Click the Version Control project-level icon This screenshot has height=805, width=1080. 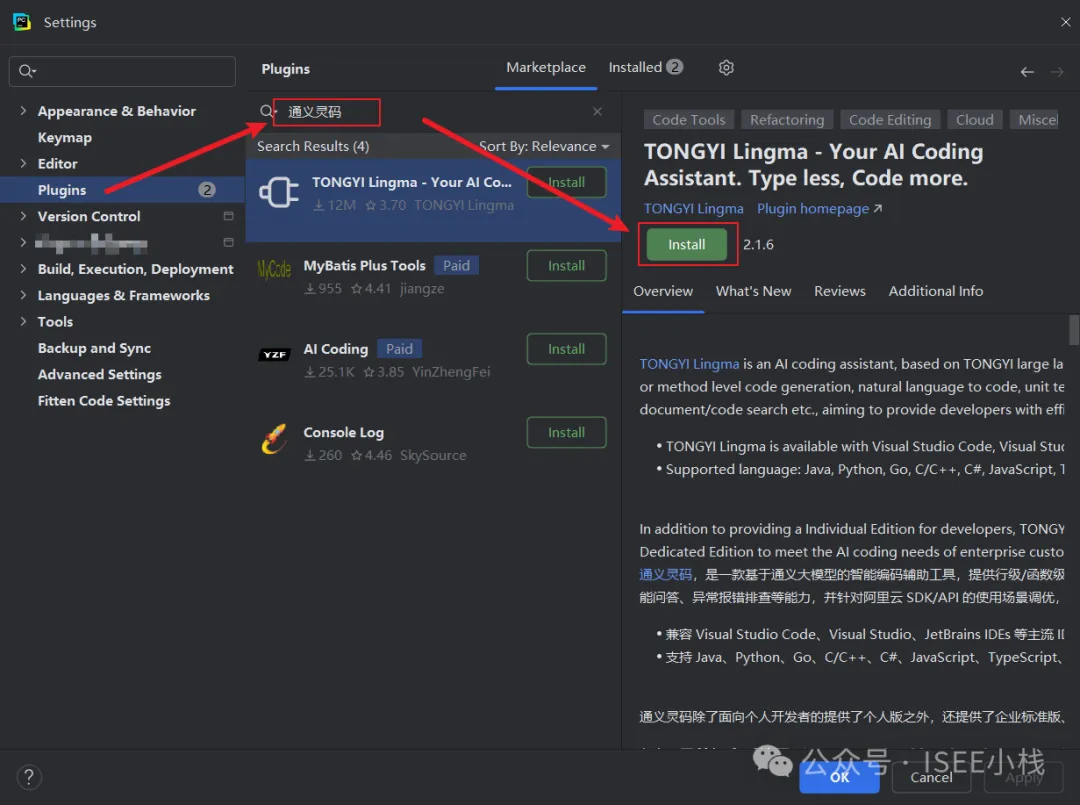click(x=229, y=216)
